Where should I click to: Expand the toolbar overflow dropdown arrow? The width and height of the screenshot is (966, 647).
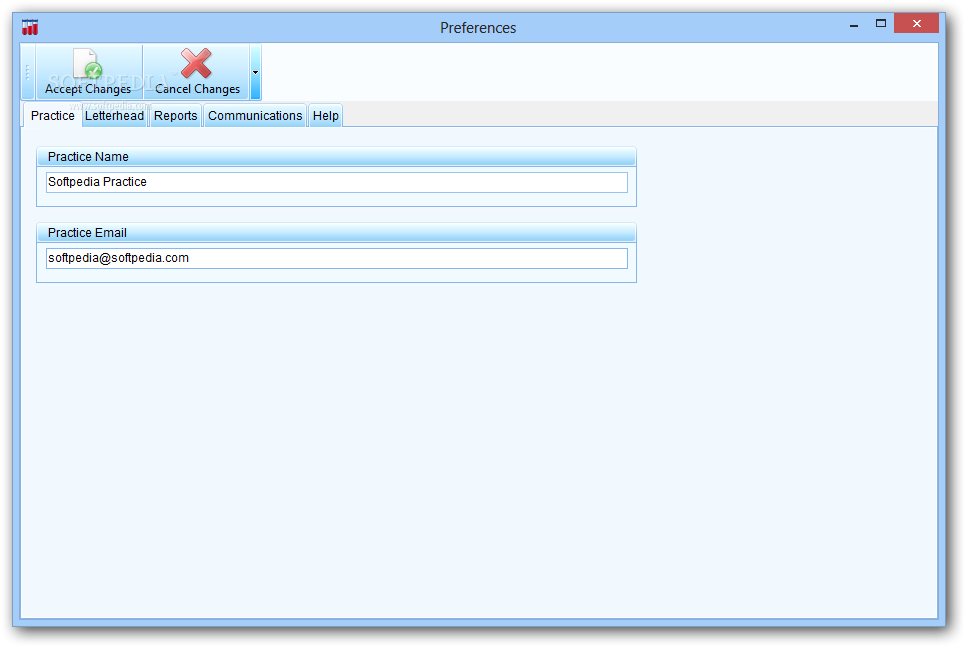(x=255, y=72)
